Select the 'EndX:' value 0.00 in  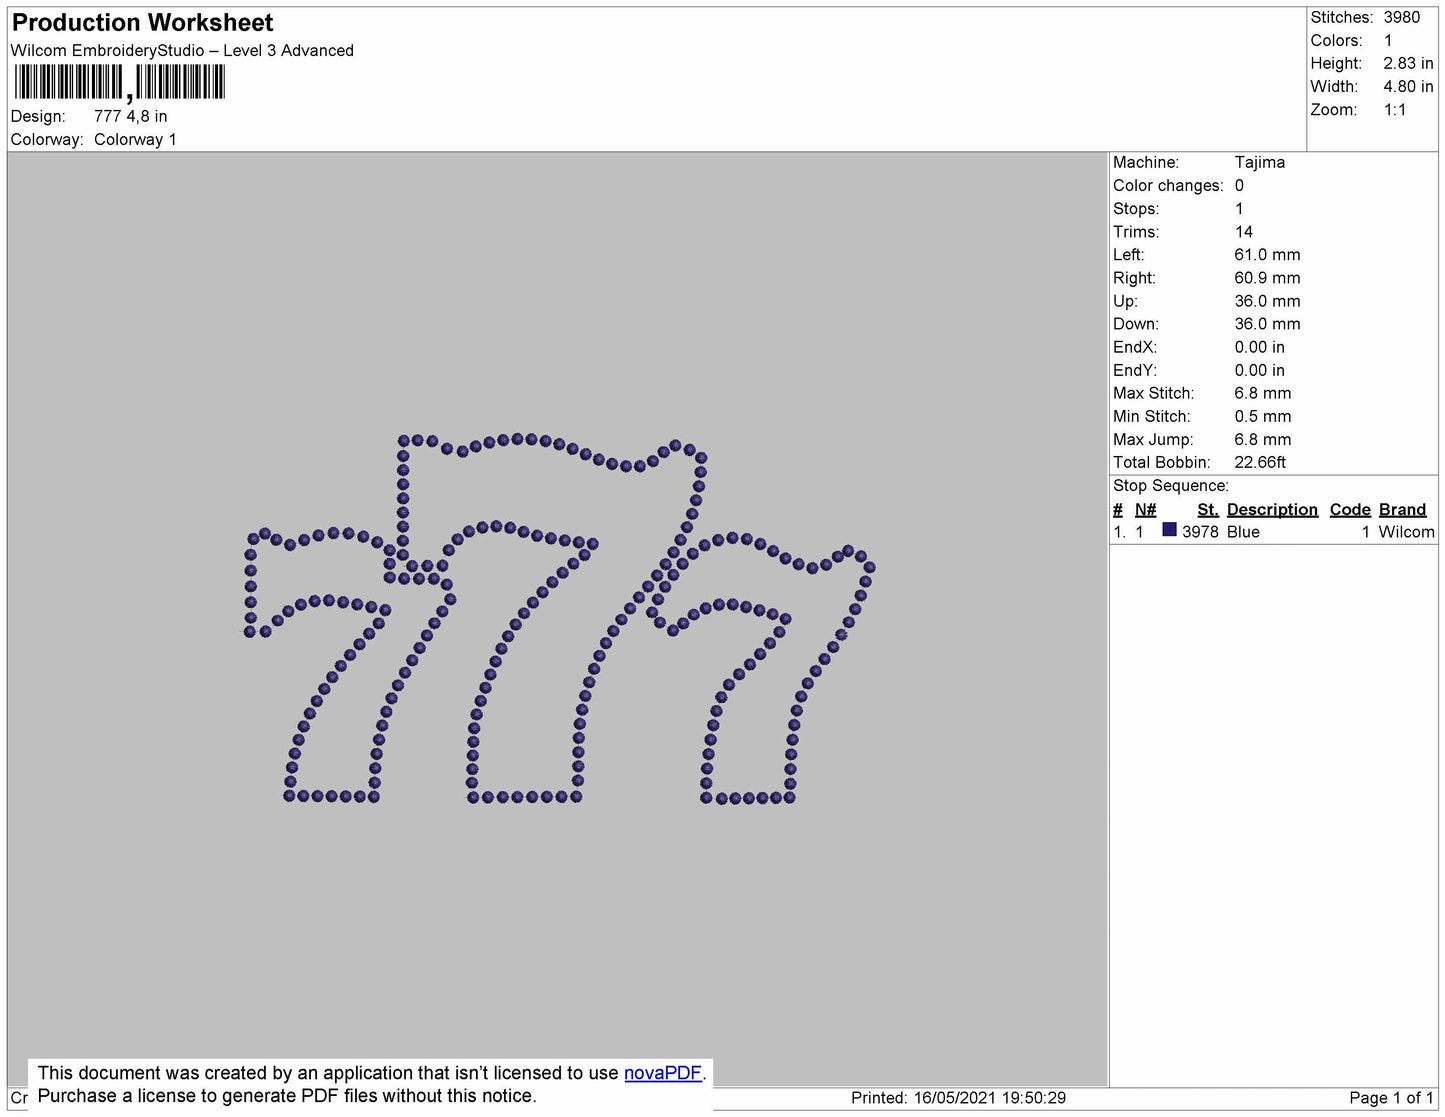pos(1260,347)
